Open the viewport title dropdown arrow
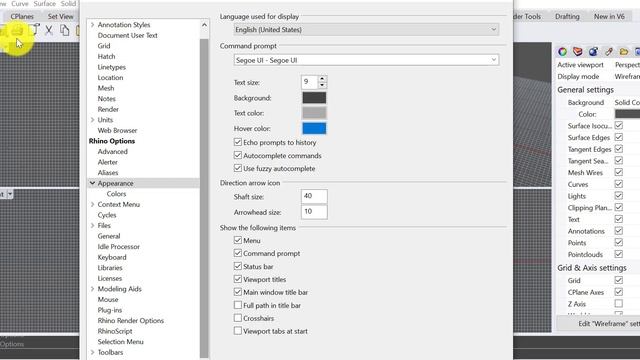This screenshot has width=640, height=360. pyautogui.click(x=10, y=194)
